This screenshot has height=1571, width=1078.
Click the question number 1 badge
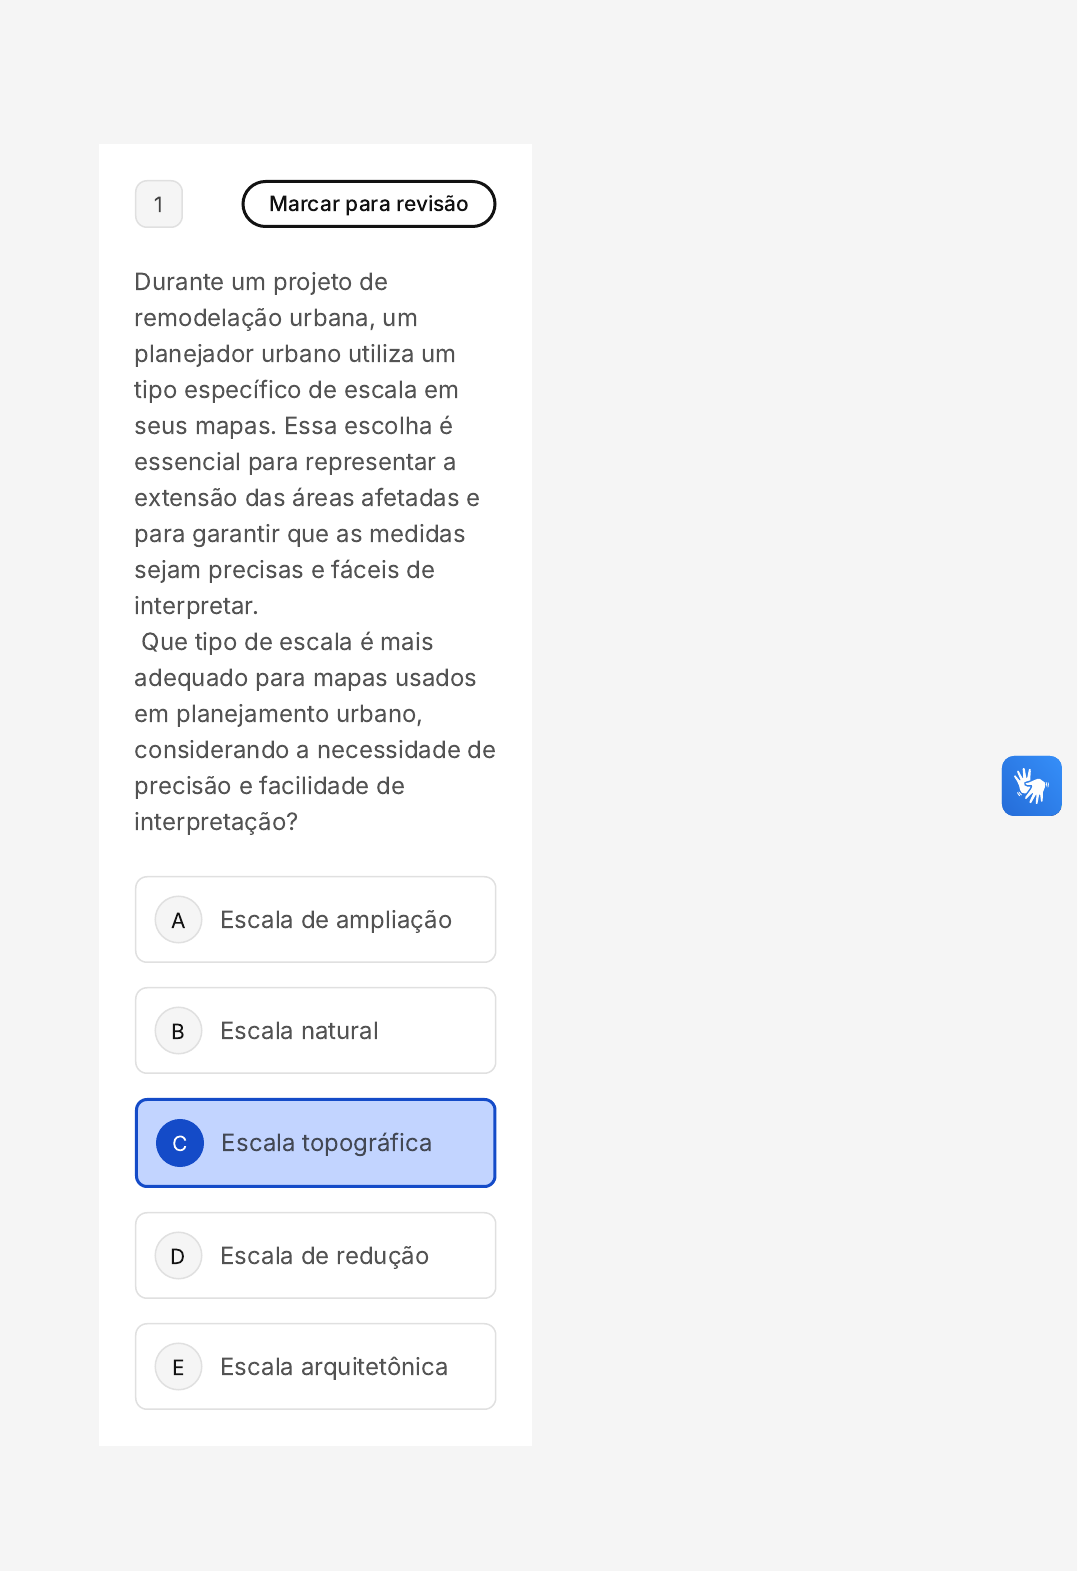(159, 204)
